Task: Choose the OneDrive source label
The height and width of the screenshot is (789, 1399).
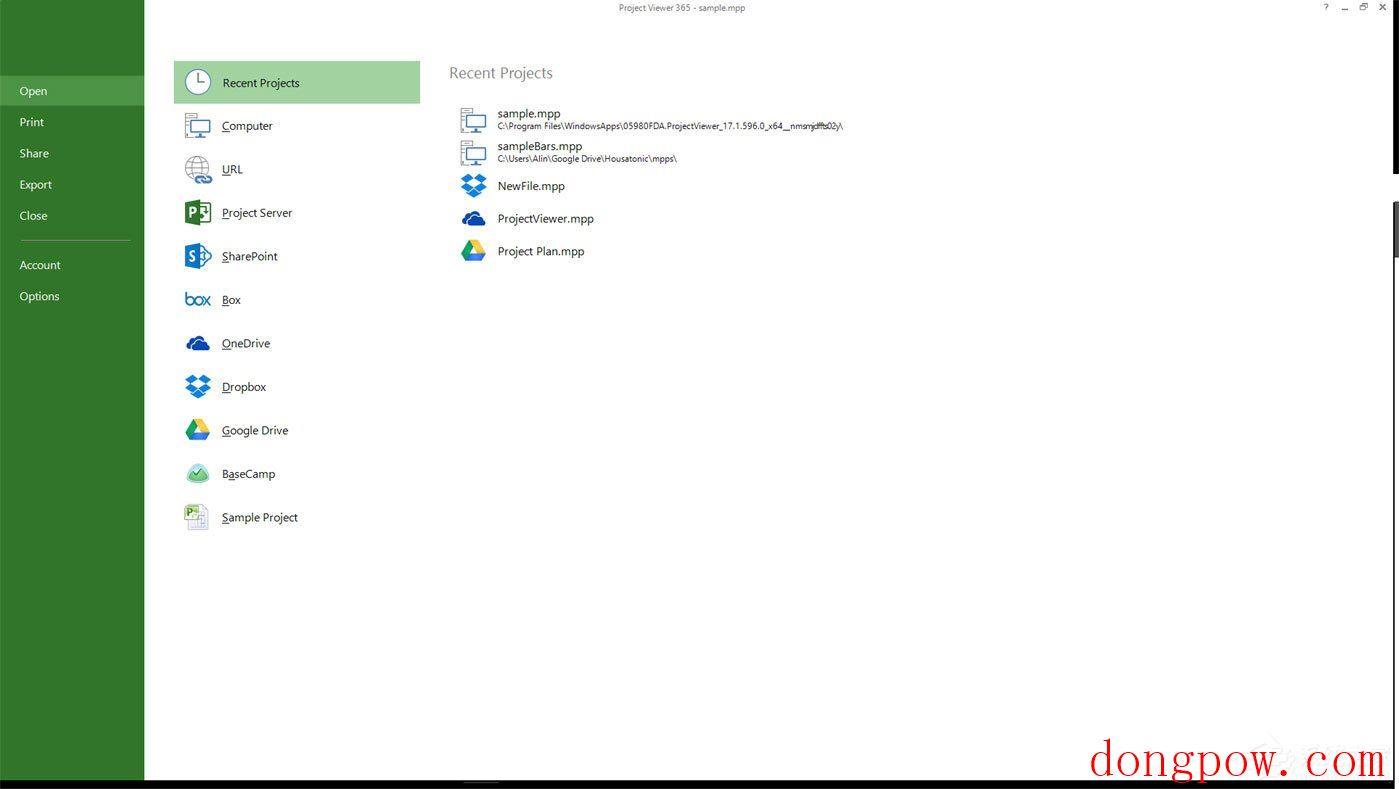Action: point(246,343)
